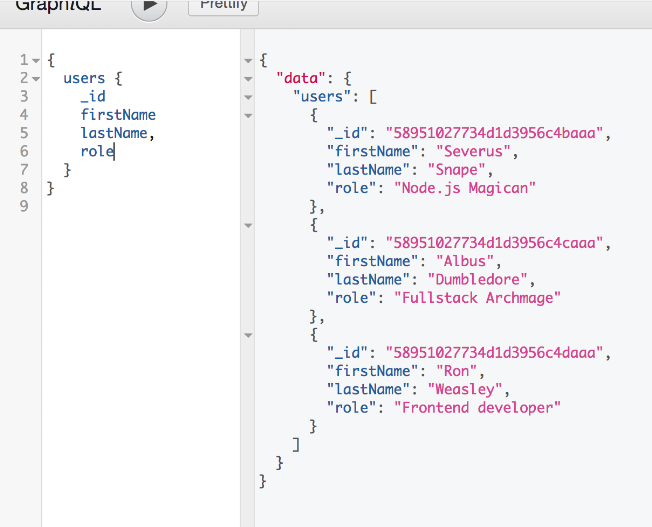Run the query with the Execute play button

pyautogui.click(x=150, y=5)
